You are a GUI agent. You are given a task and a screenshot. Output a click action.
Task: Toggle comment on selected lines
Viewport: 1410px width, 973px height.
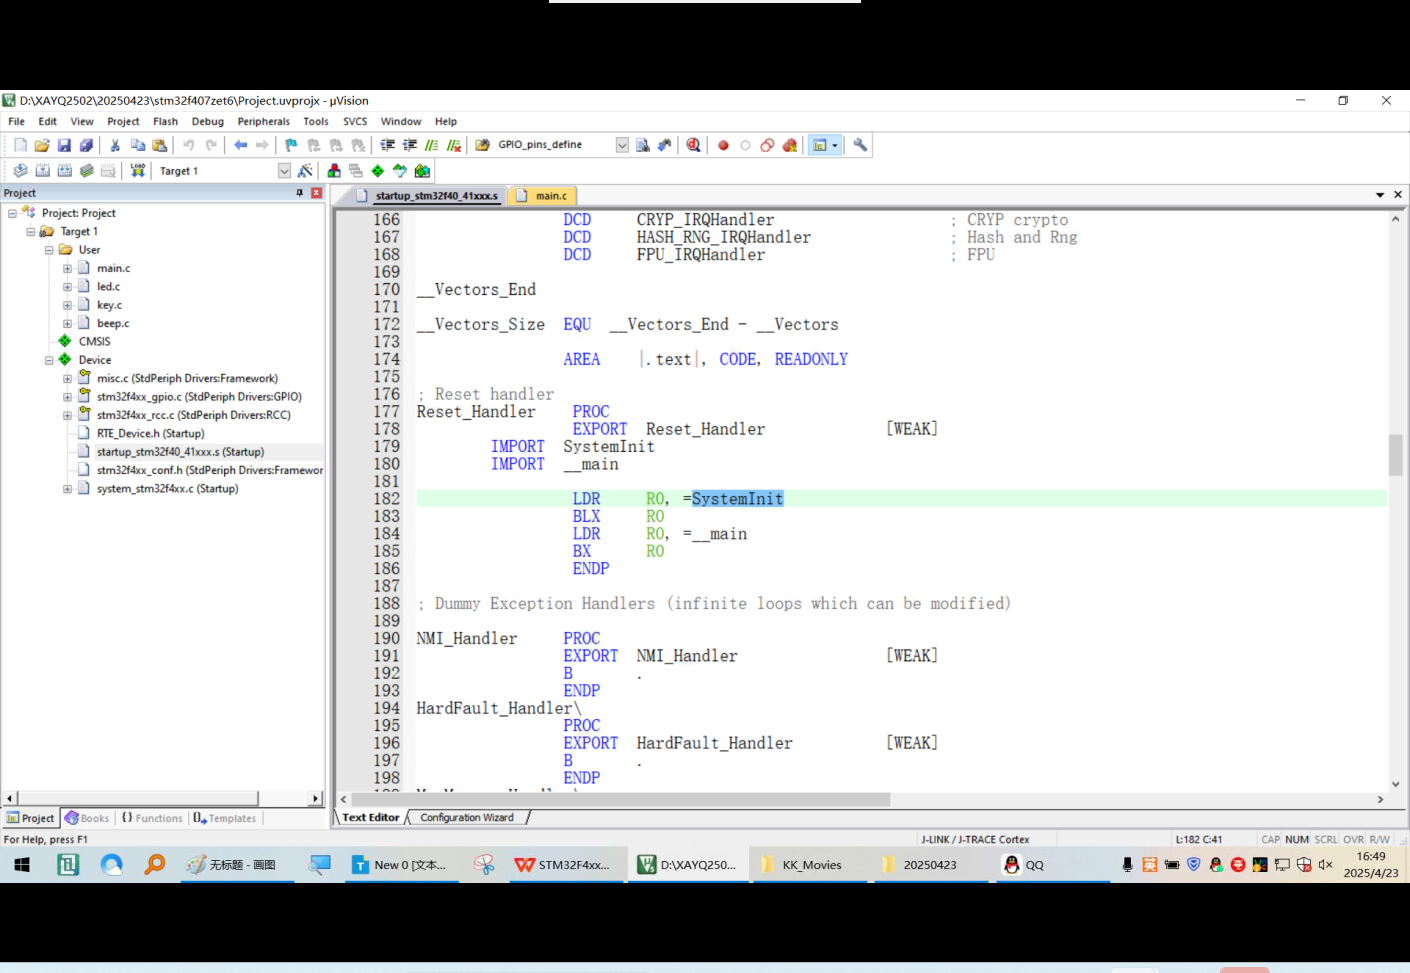pos(433,144)
